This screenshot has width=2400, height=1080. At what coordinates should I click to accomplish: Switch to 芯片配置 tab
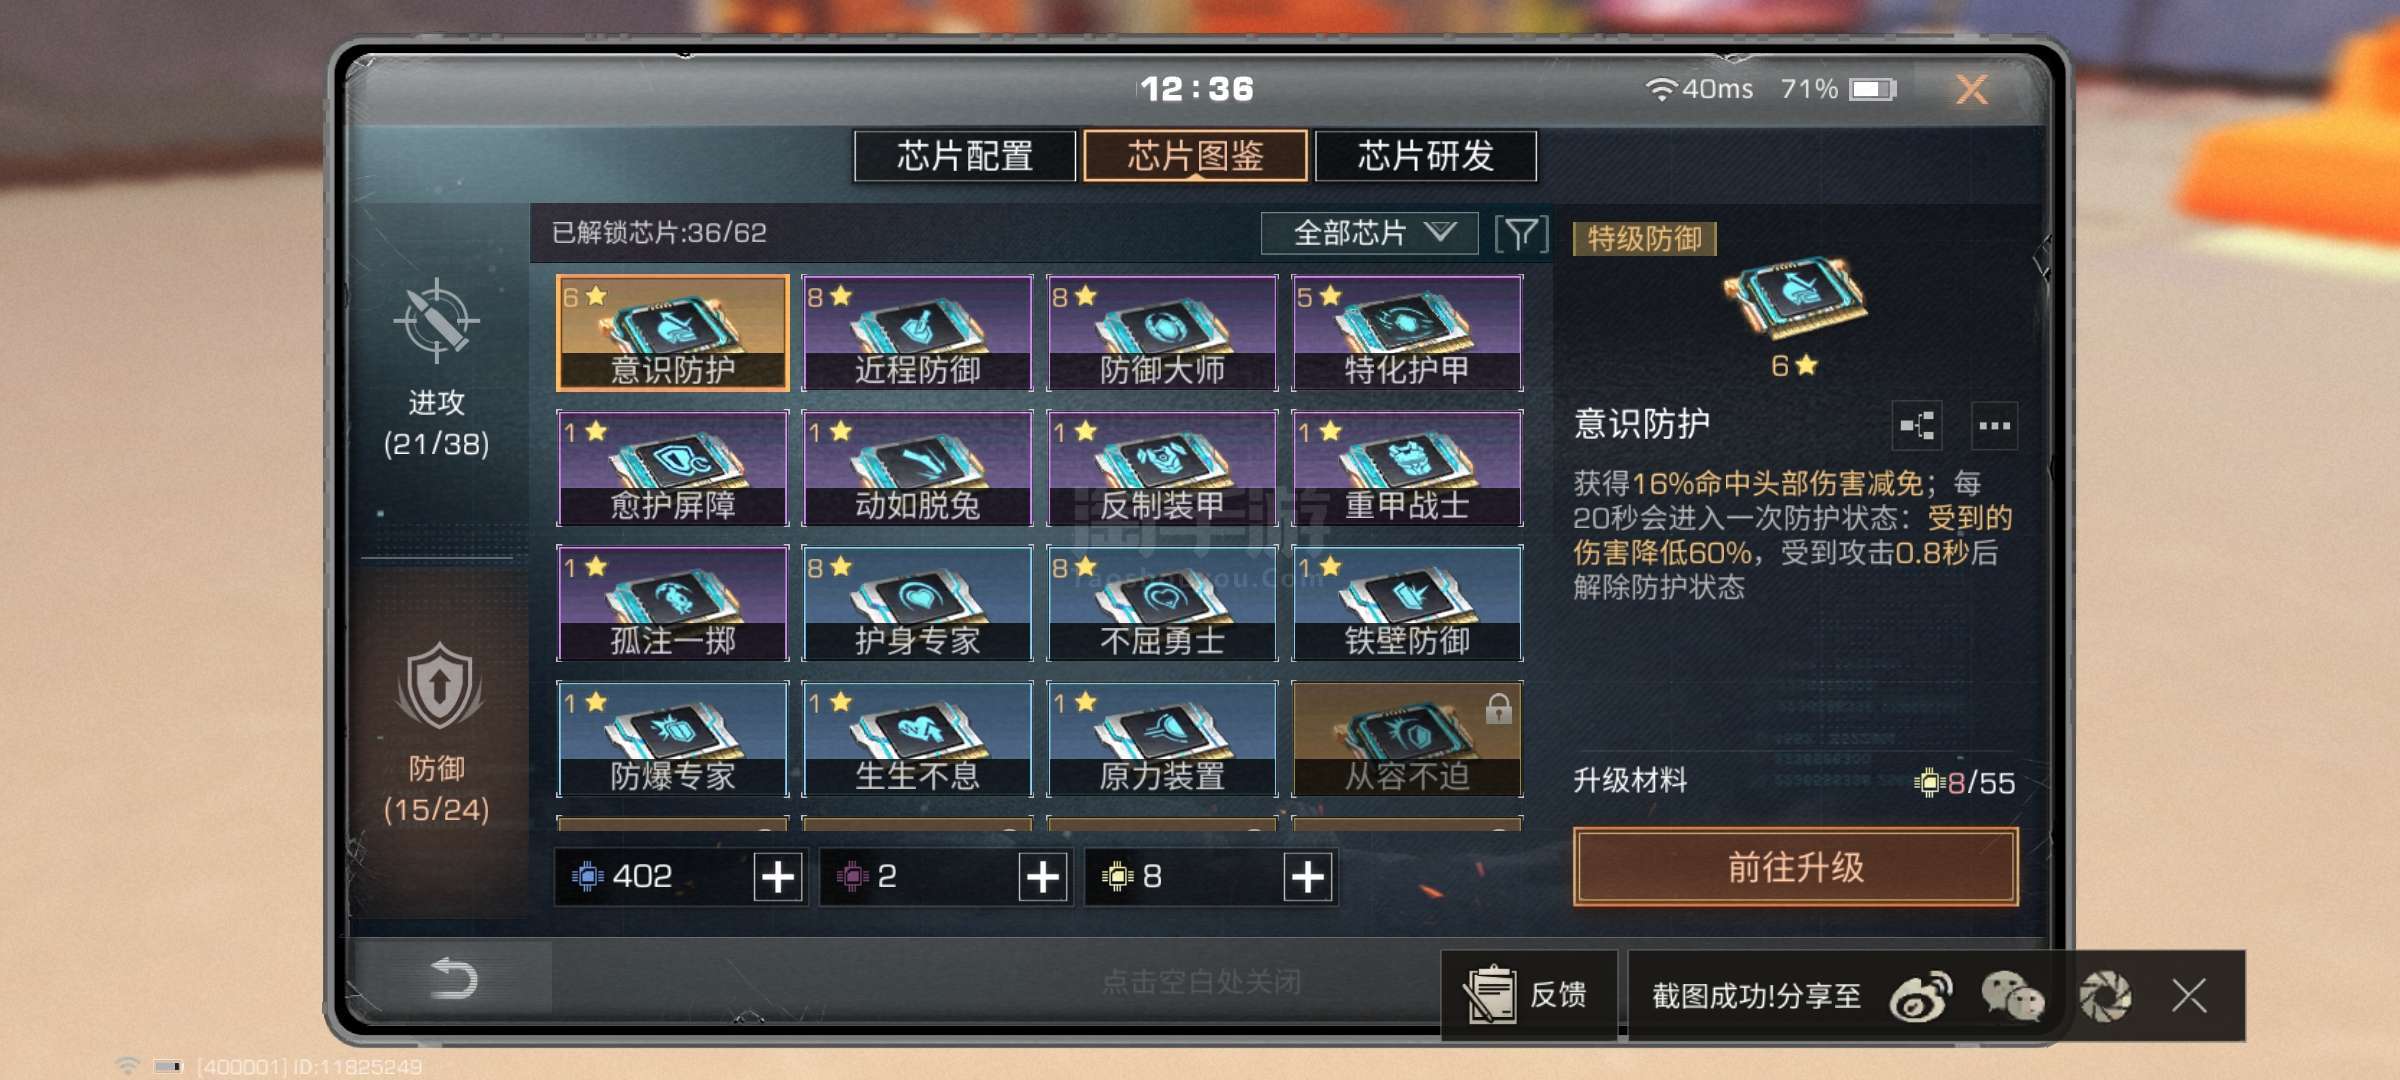pyautogui.click(x=965, y=156)
